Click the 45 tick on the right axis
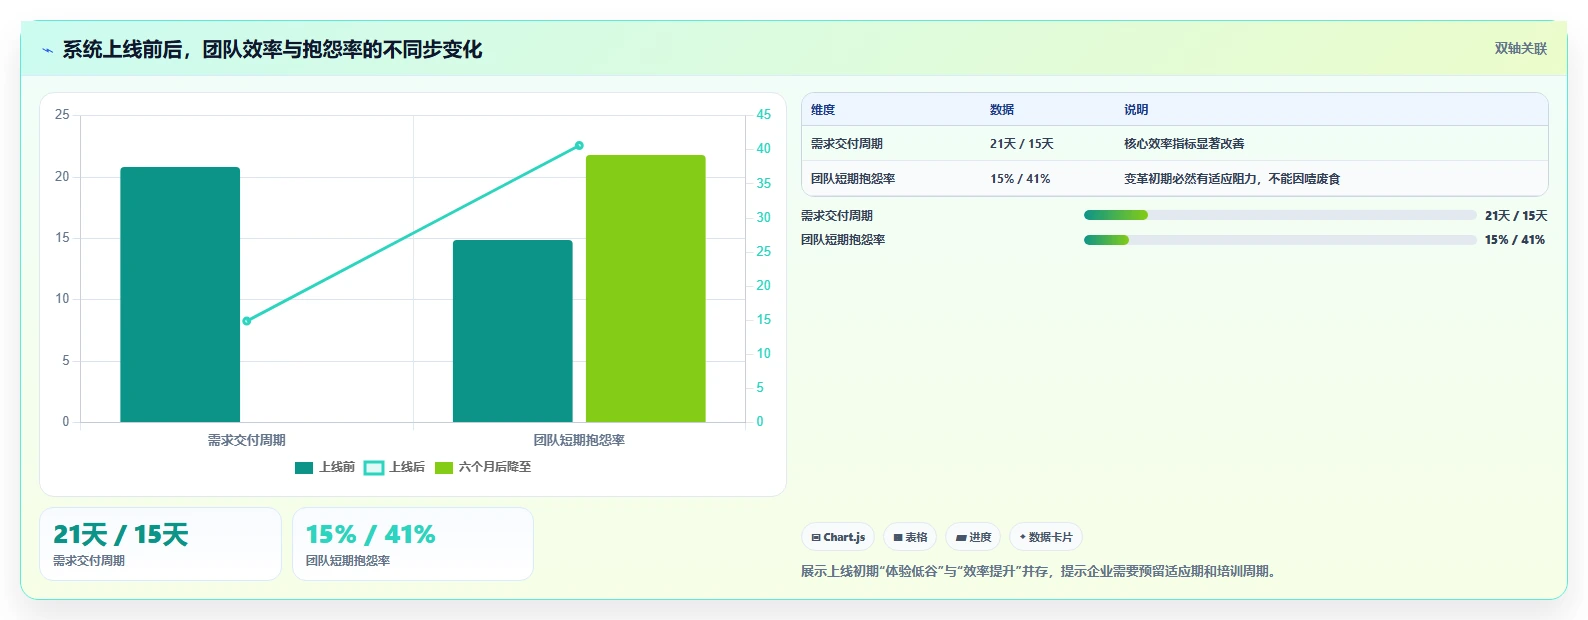Viewport: 1588px width, 620px height. (x=763, y=115)
